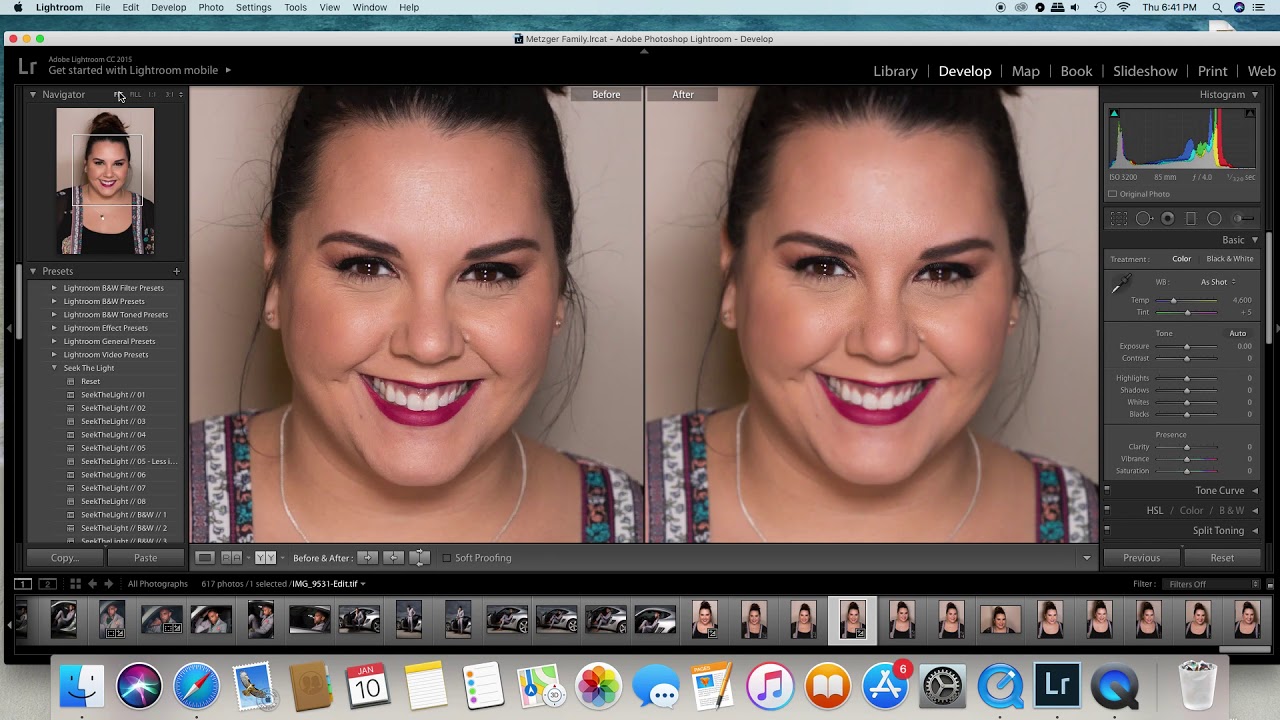
Task: Go forward using filmstrip arrow
Action: click(109, 584)
